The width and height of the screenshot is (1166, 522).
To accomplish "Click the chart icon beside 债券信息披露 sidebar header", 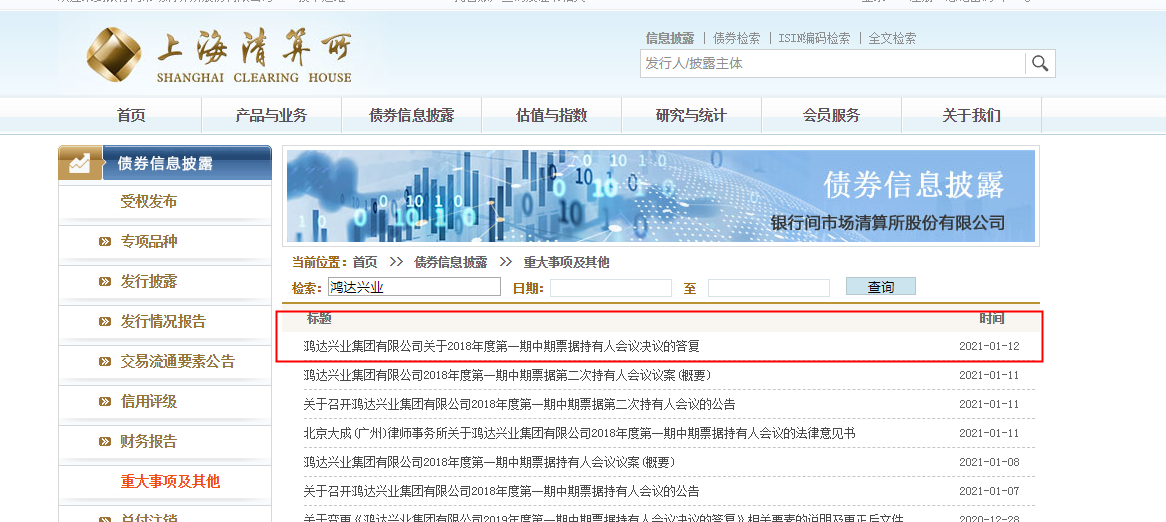I will (x=80, y=164).
